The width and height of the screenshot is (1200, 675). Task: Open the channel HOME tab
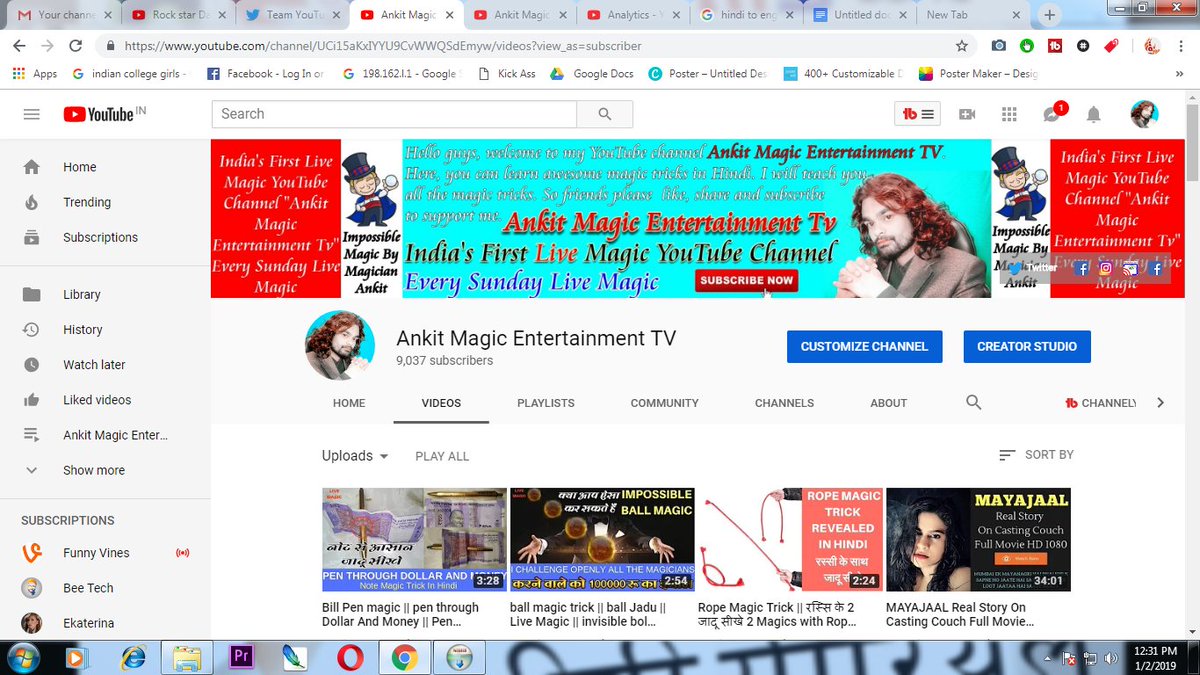click(x=349, y=403)
